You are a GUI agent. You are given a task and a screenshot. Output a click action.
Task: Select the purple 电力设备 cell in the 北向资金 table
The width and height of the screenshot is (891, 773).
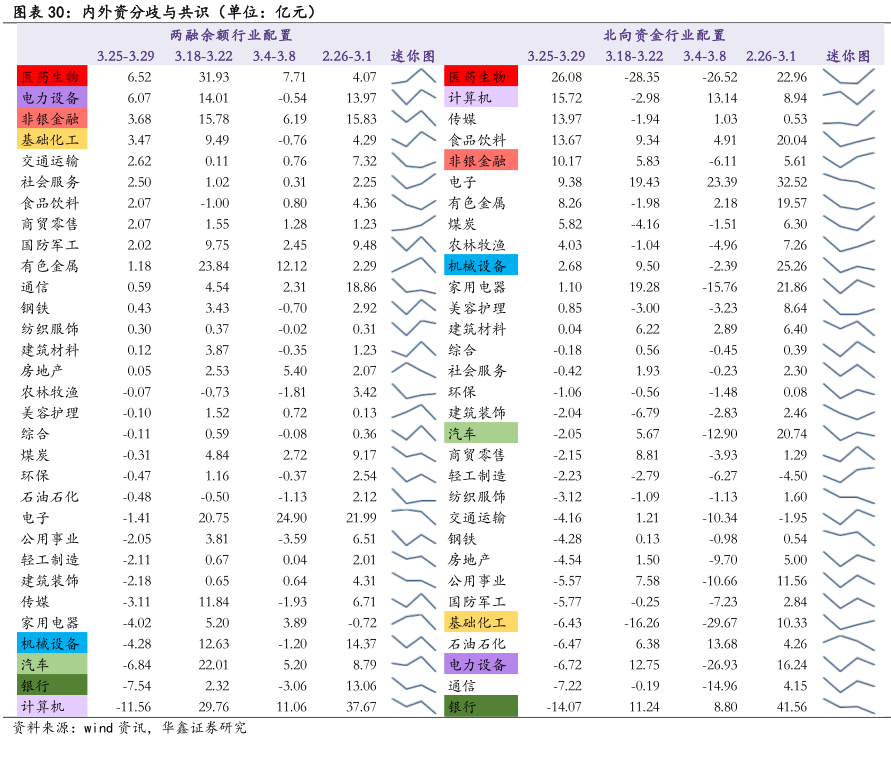[x=481, y=664]
